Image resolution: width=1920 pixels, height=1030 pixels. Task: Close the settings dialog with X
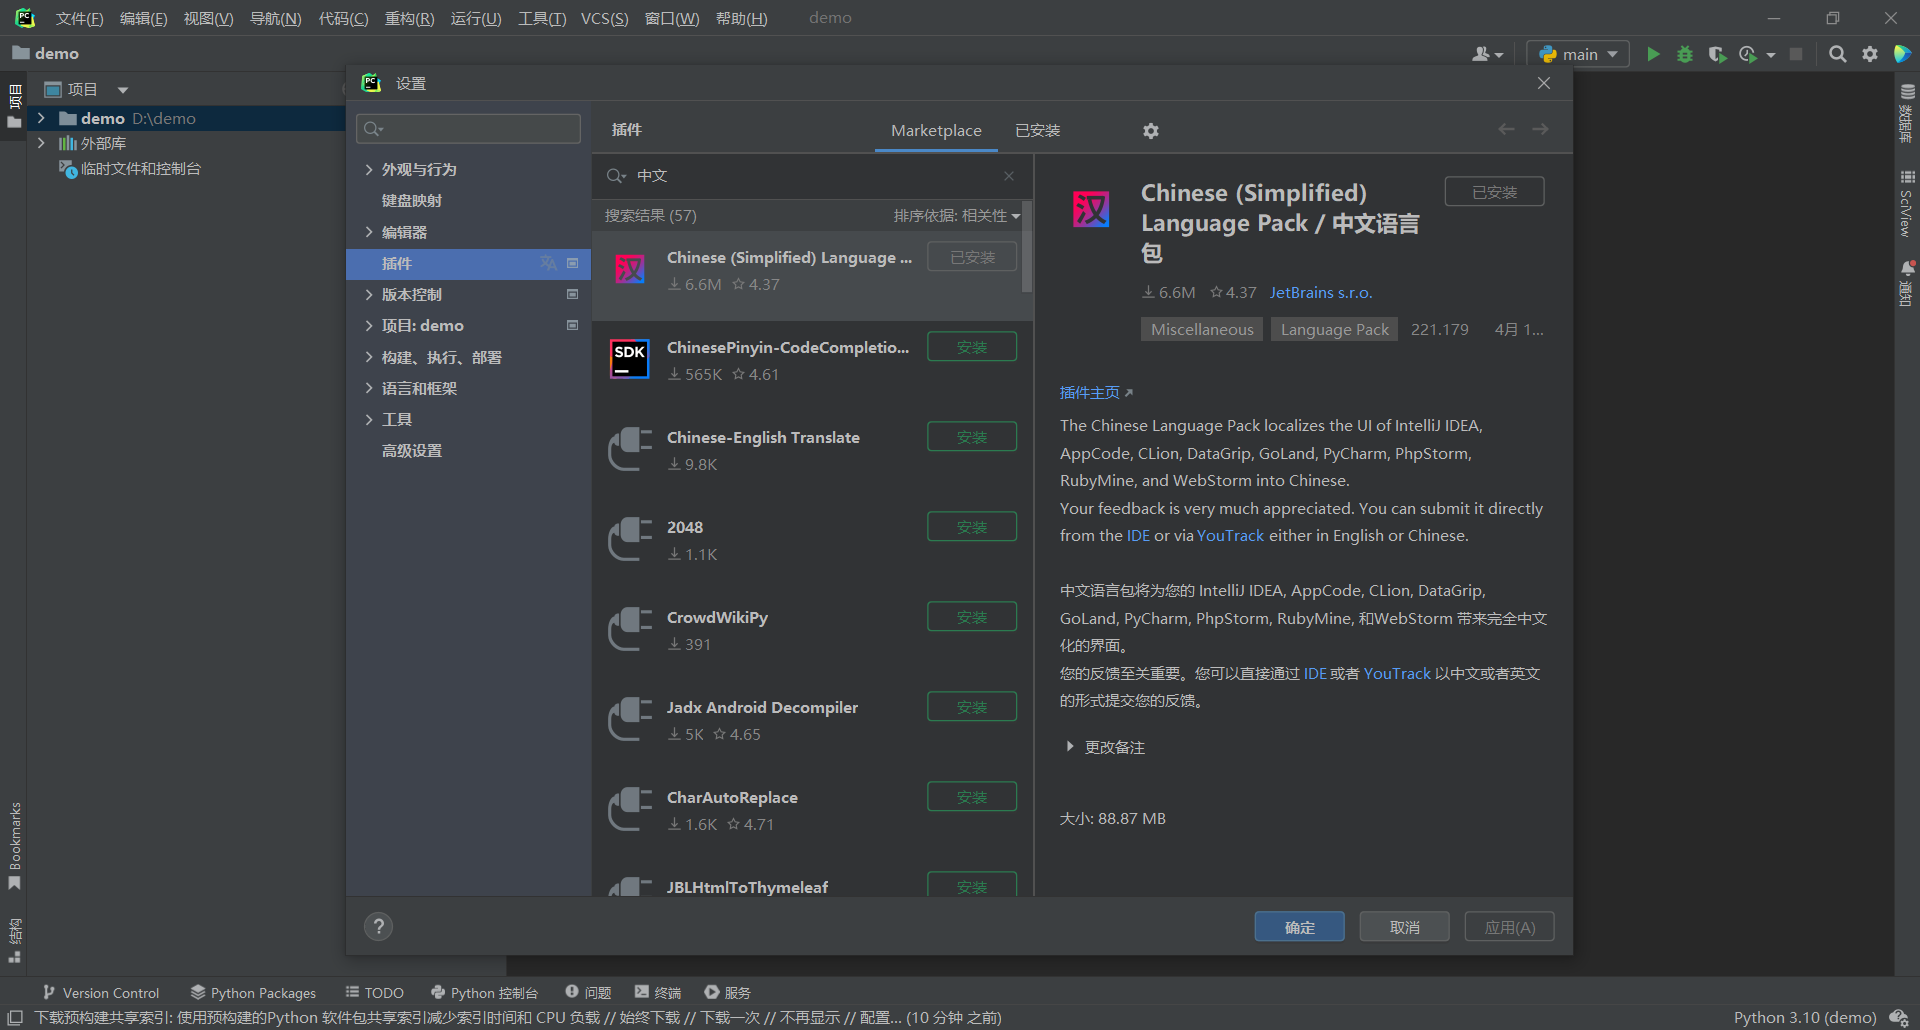1544,83
